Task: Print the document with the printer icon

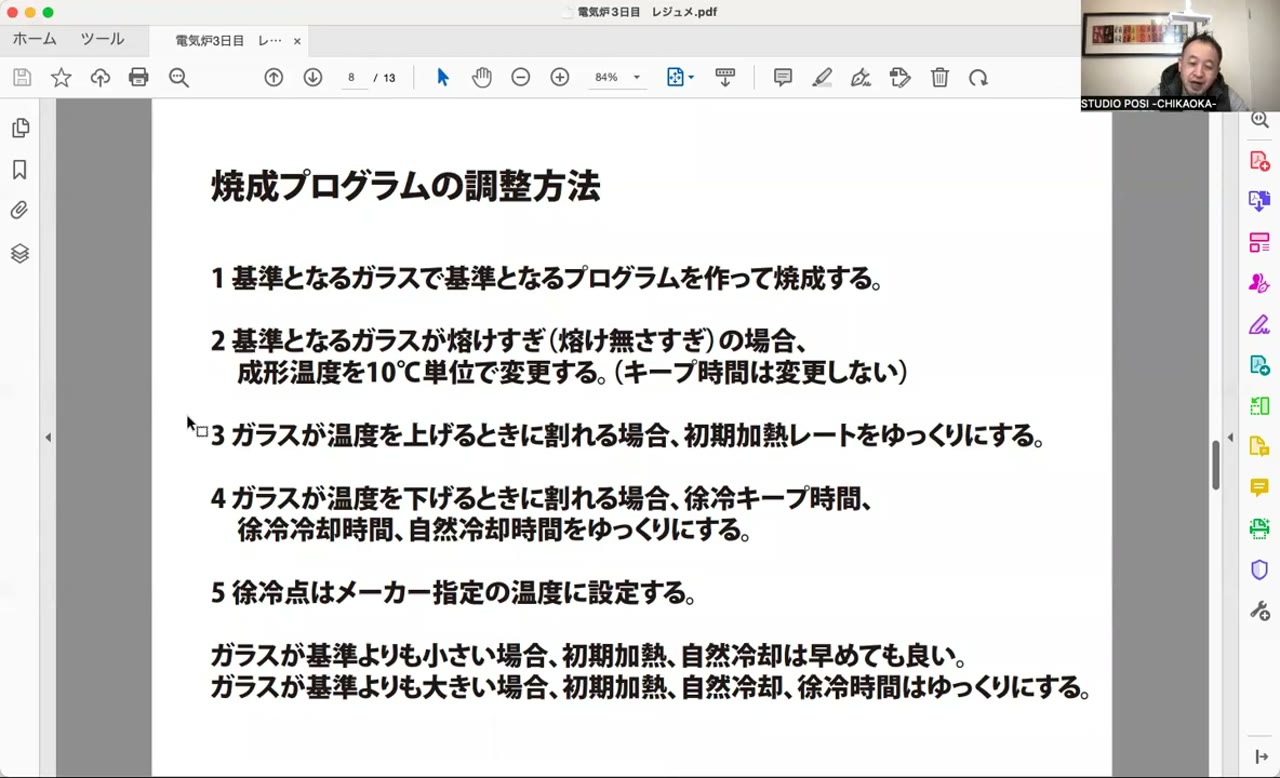Action: pyautogui.click(x=139, y=77)
